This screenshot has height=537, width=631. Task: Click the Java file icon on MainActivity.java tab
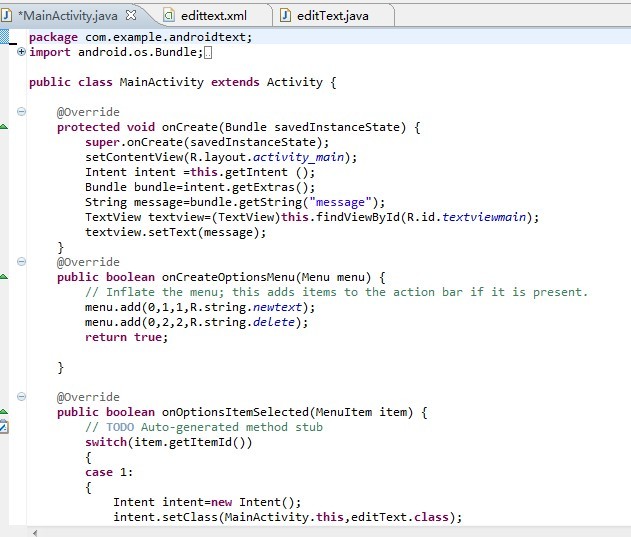pos(6,15)
